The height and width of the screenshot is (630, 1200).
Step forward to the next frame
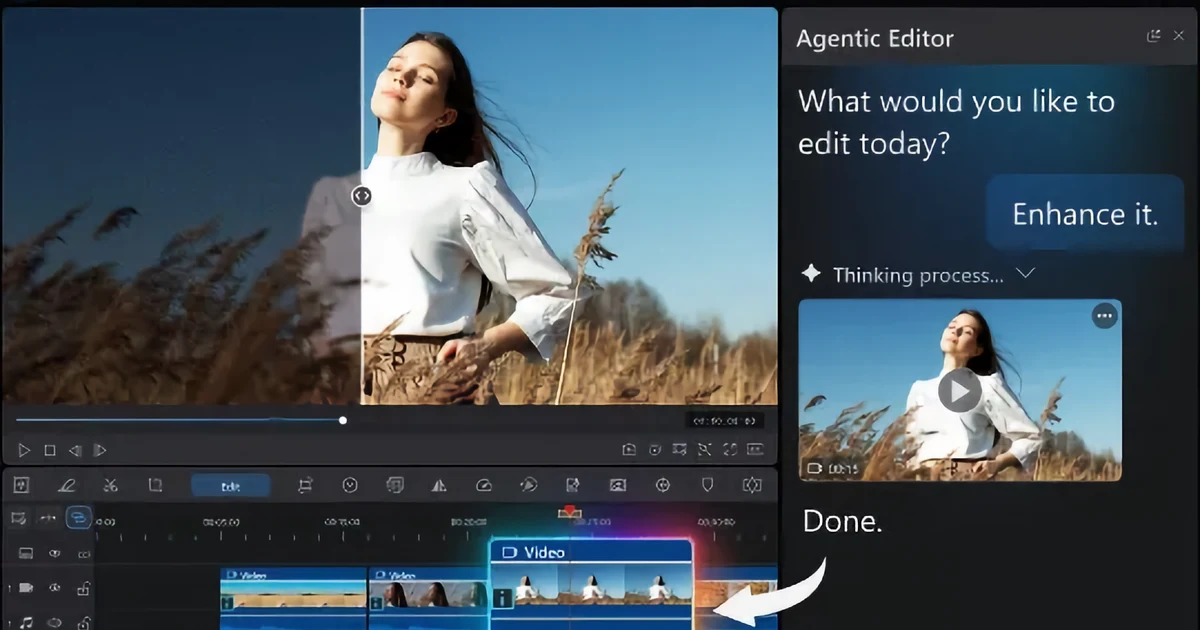[100, 450]
